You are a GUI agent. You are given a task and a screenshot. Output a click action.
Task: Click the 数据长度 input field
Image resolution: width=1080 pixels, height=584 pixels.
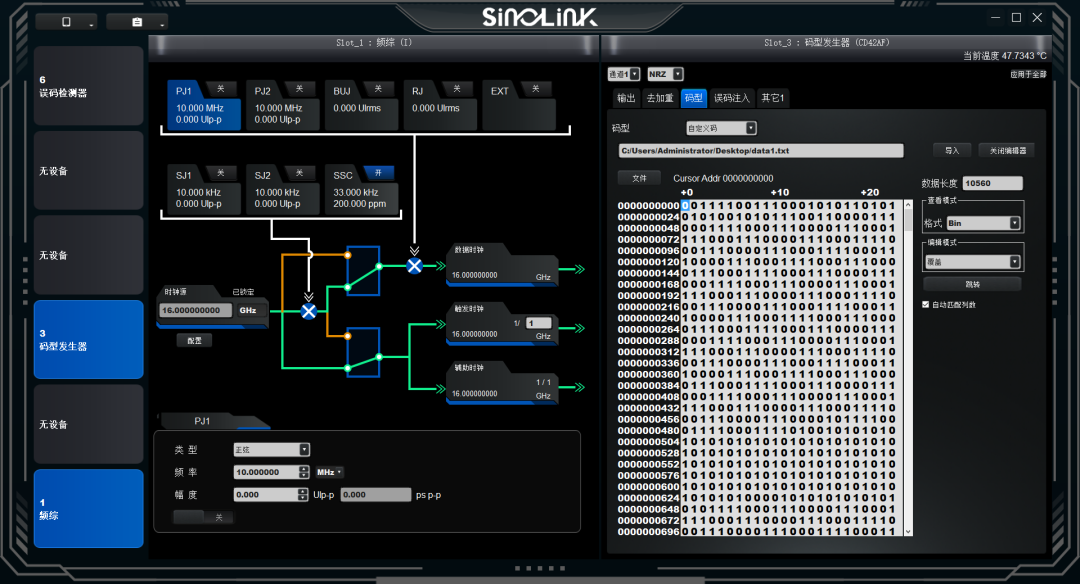(x=992, y=183)
